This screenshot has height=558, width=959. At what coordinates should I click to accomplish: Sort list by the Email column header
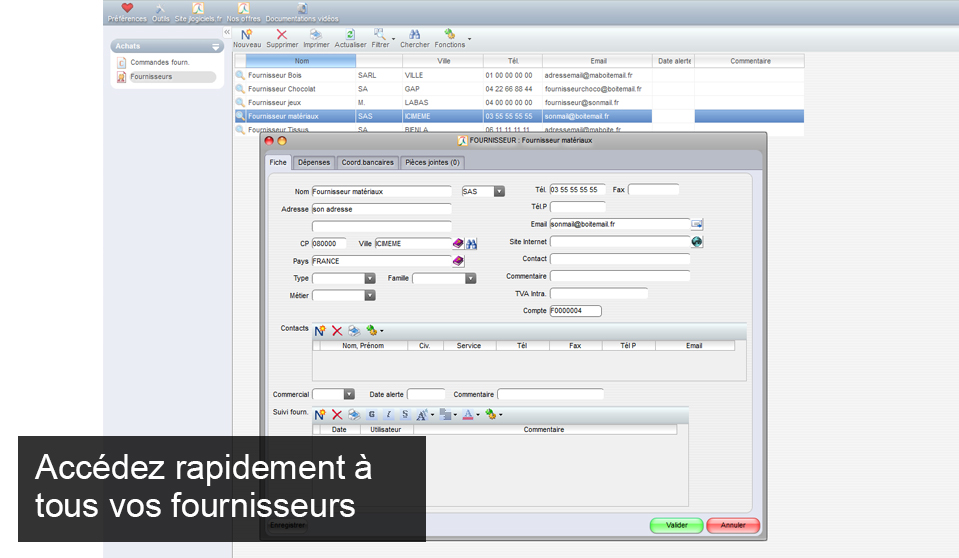(598, 61)
